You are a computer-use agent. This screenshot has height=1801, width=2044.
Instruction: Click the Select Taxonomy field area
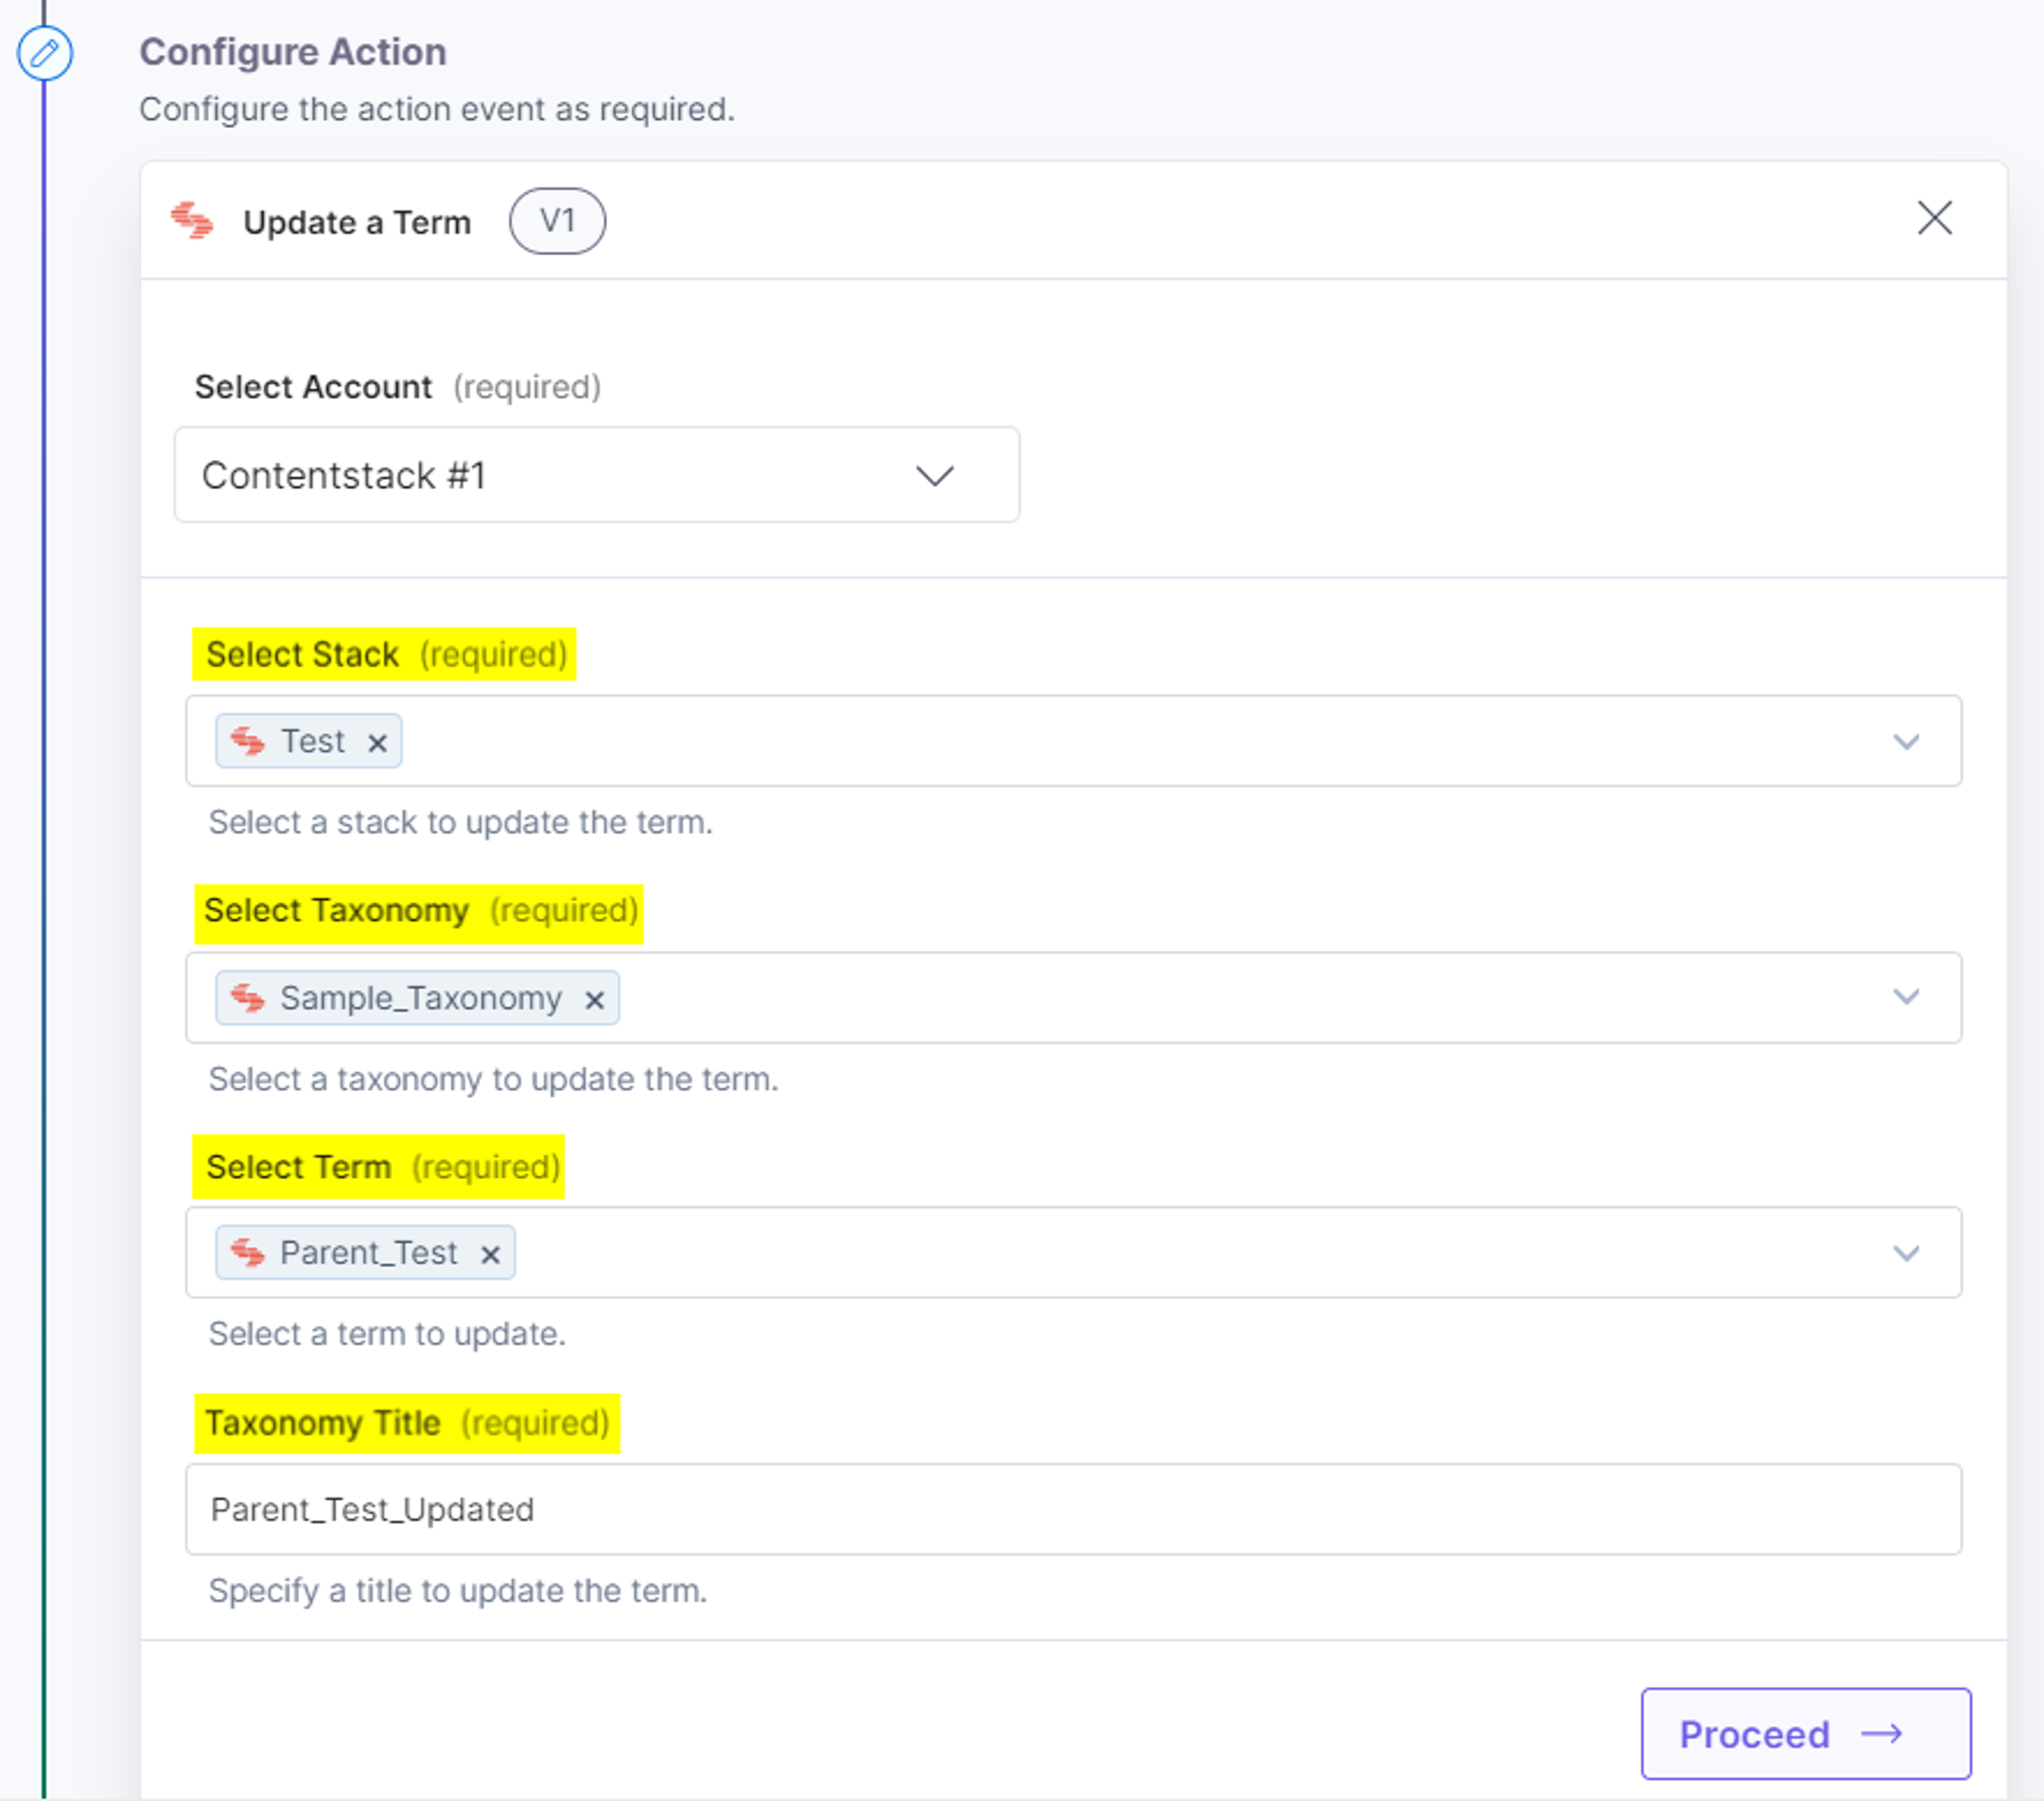tap(1073, 998)
